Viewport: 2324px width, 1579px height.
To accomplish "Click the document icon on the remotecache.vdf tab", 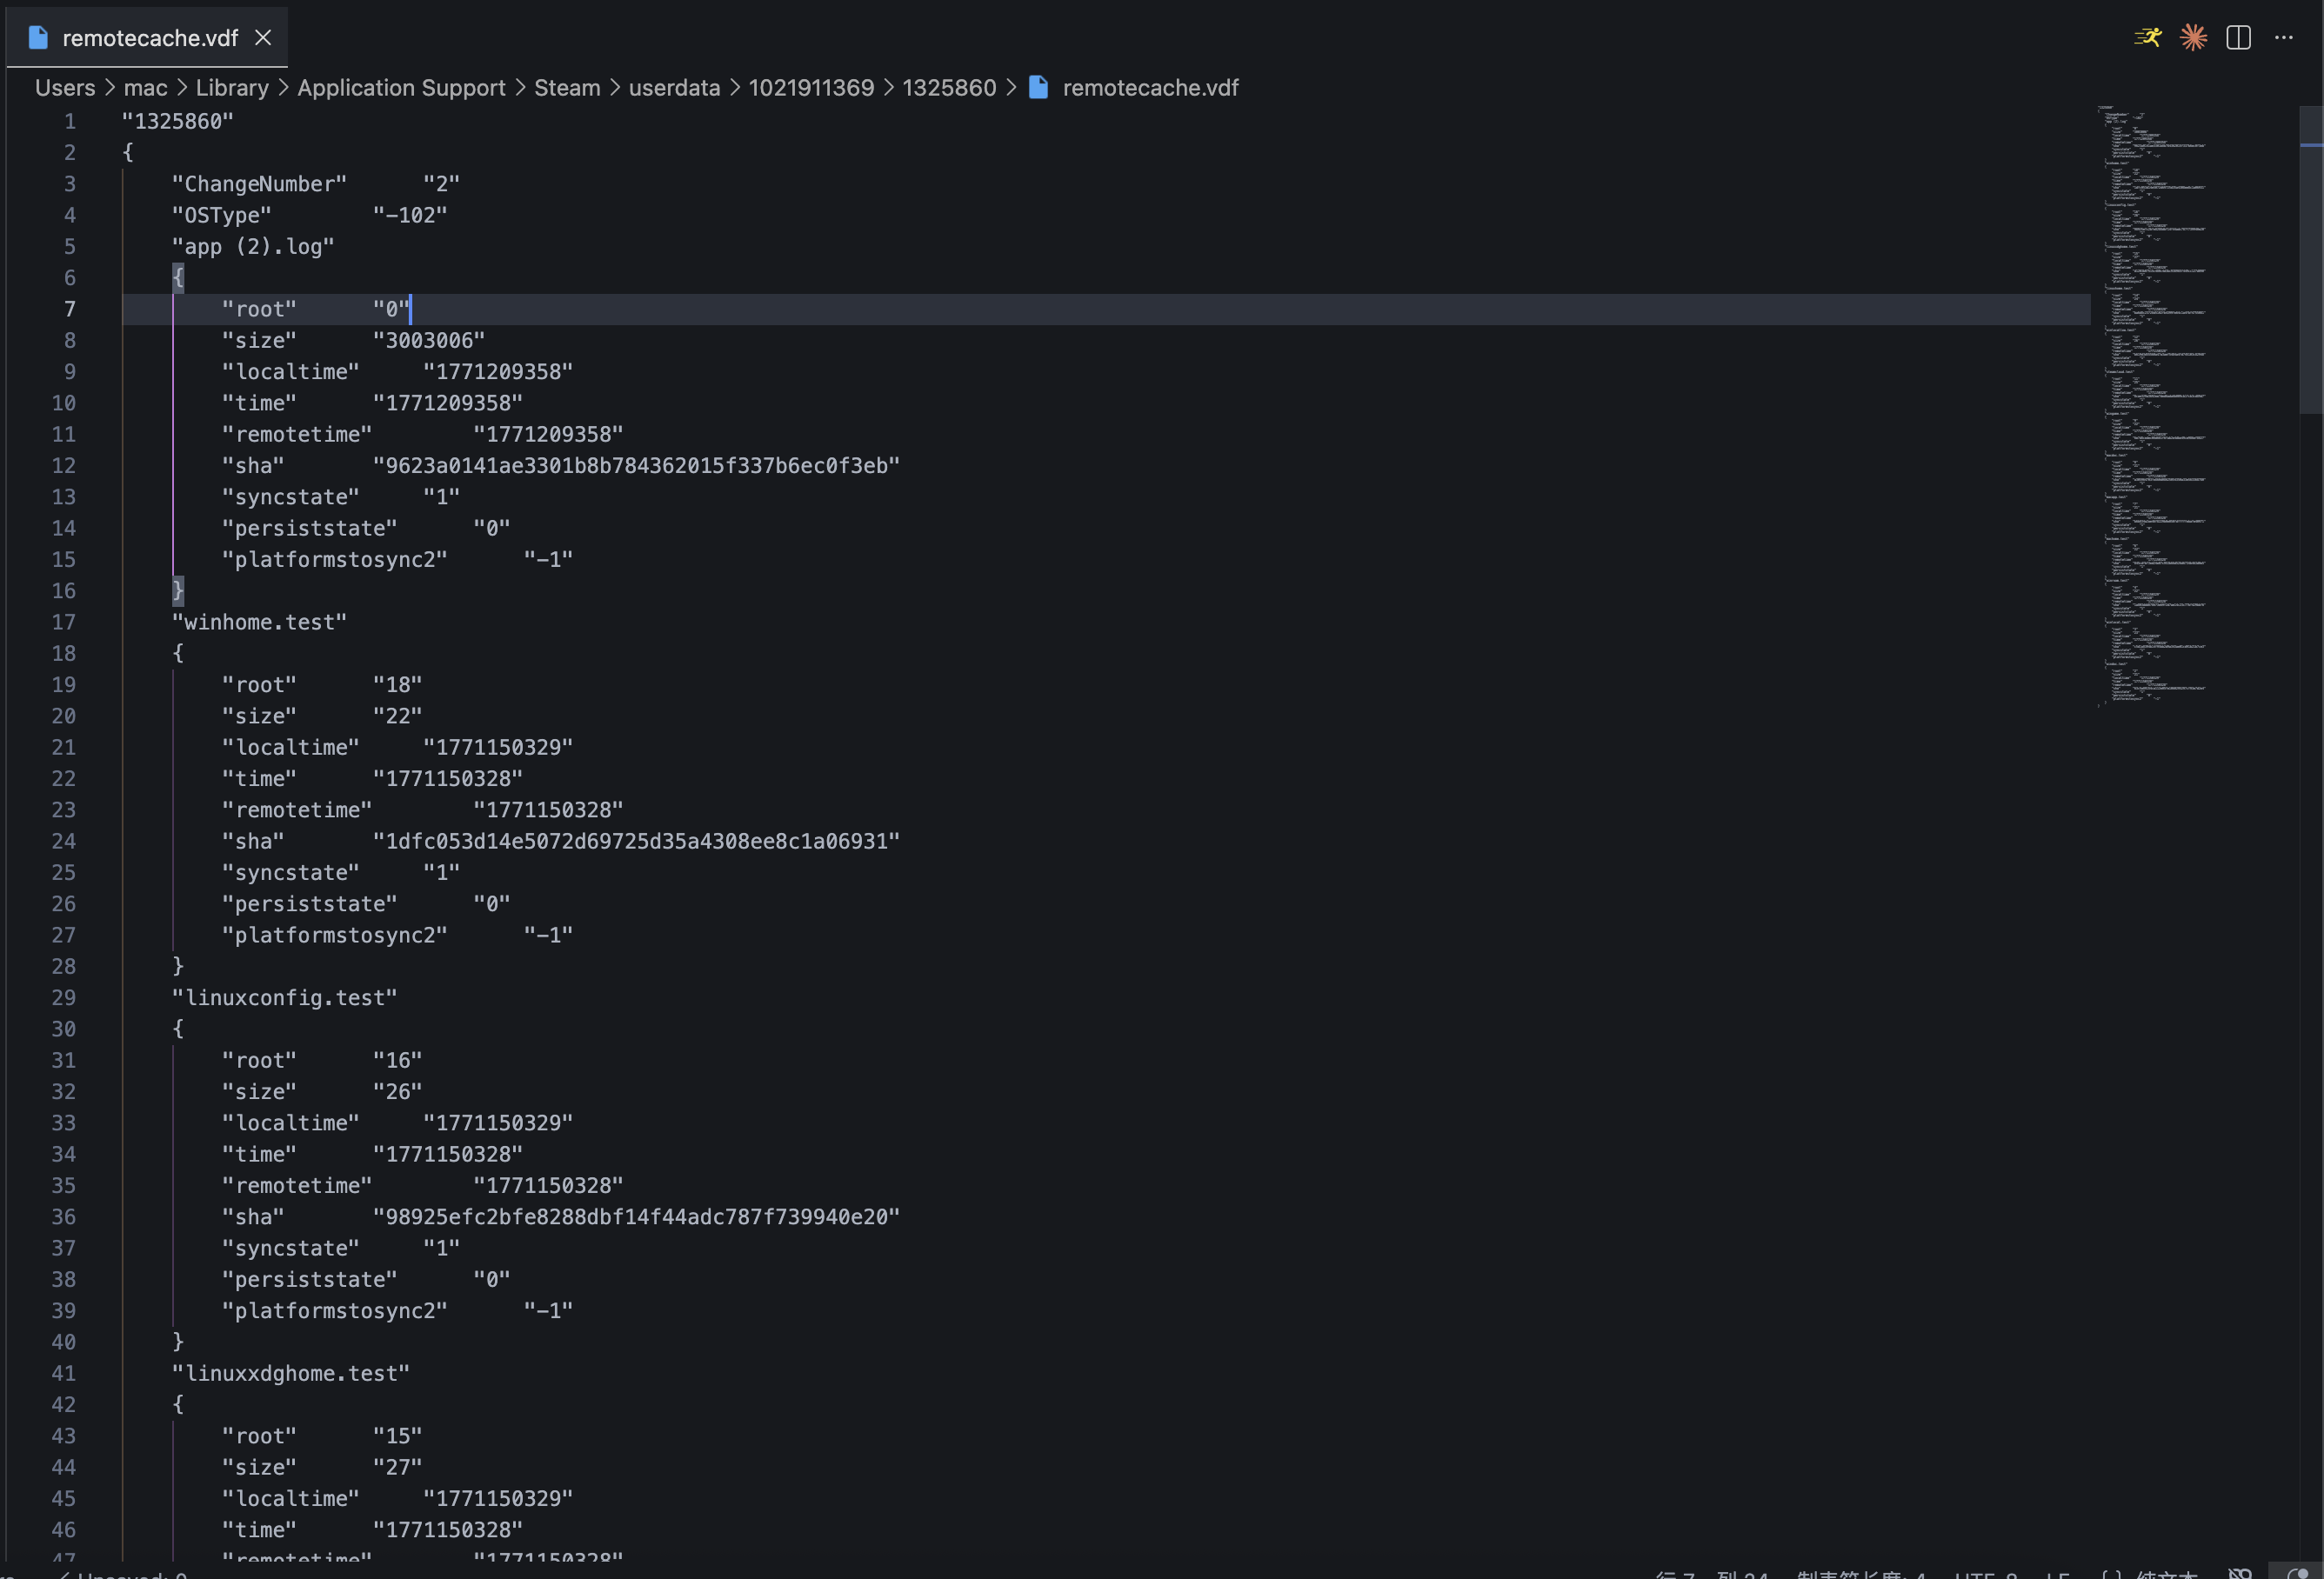I will (37, 37).
